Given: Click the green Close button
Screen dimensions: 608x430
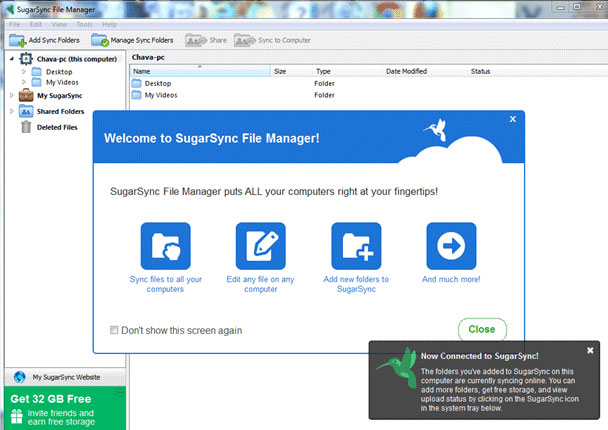Looking at the screenshot, I should (482, 329).
